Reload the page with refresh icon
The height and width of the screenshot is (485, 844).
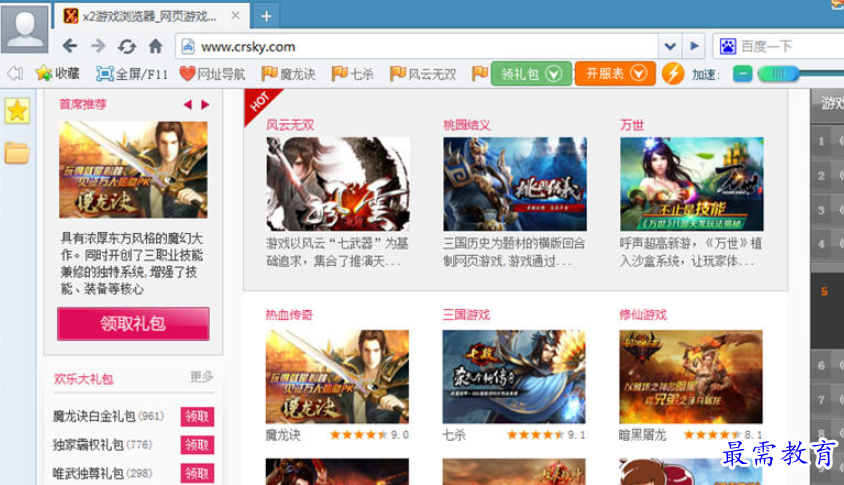[127, 47]
